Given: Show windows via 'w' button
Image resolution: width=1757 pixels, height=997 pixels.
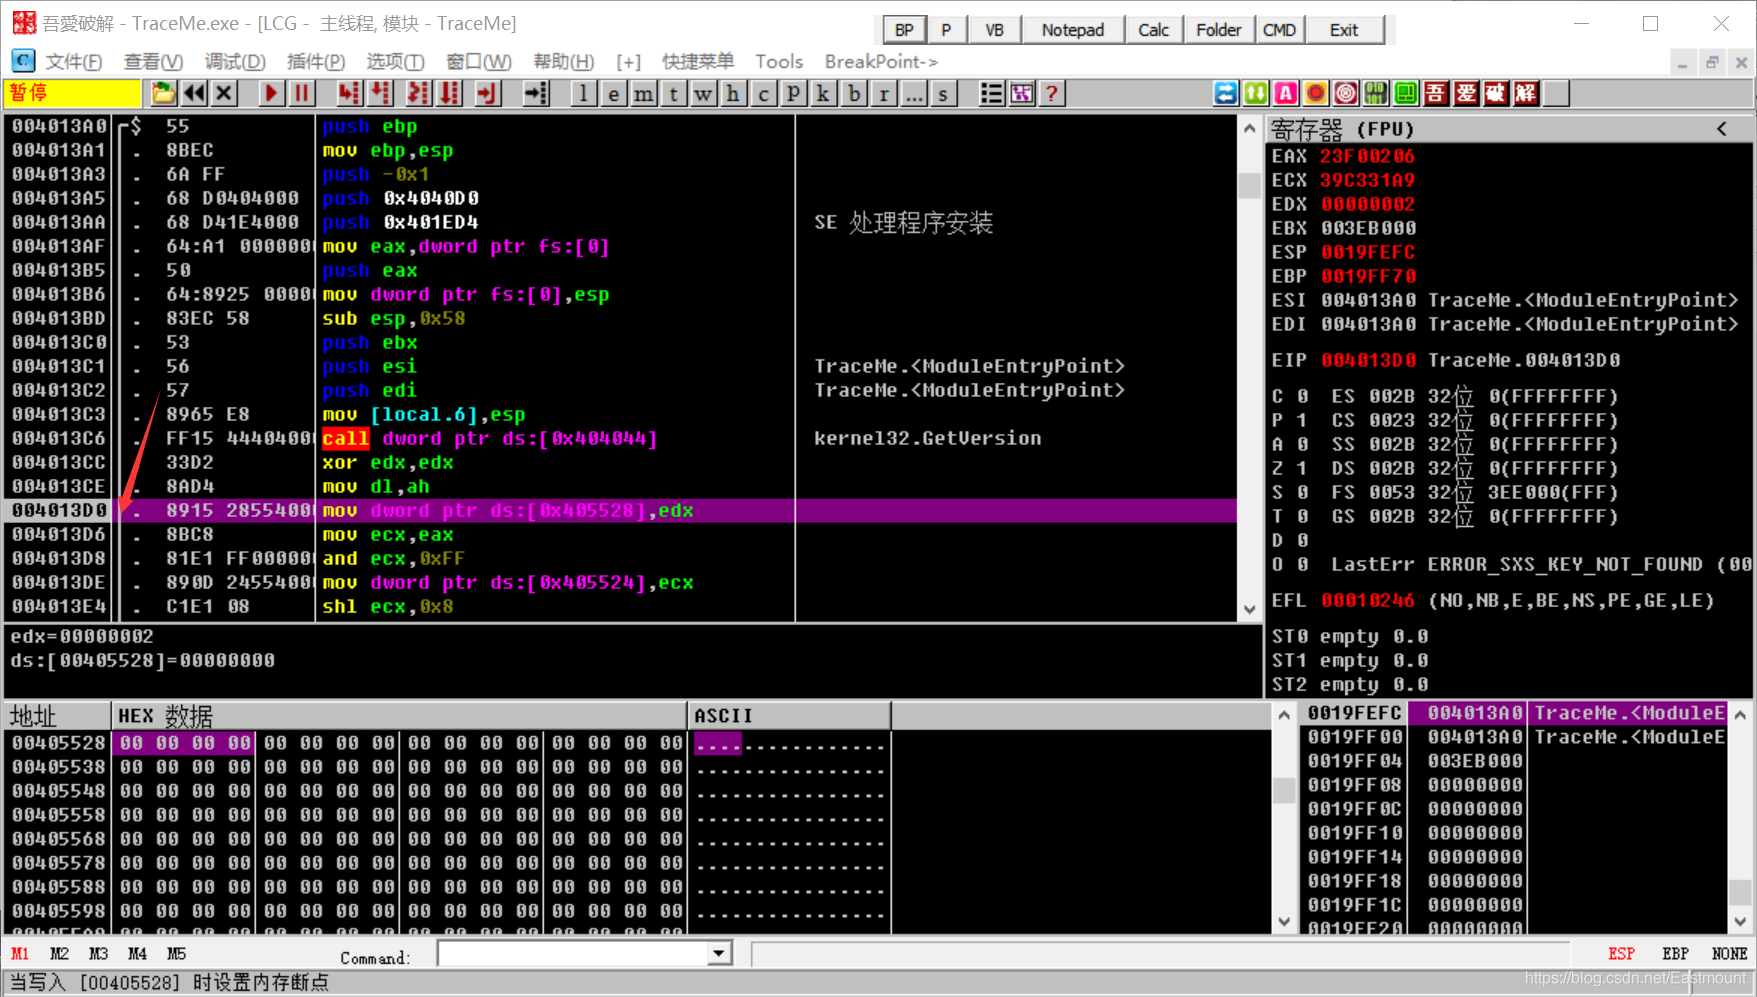Looking at the screenshot, I should tap(704, 94).
